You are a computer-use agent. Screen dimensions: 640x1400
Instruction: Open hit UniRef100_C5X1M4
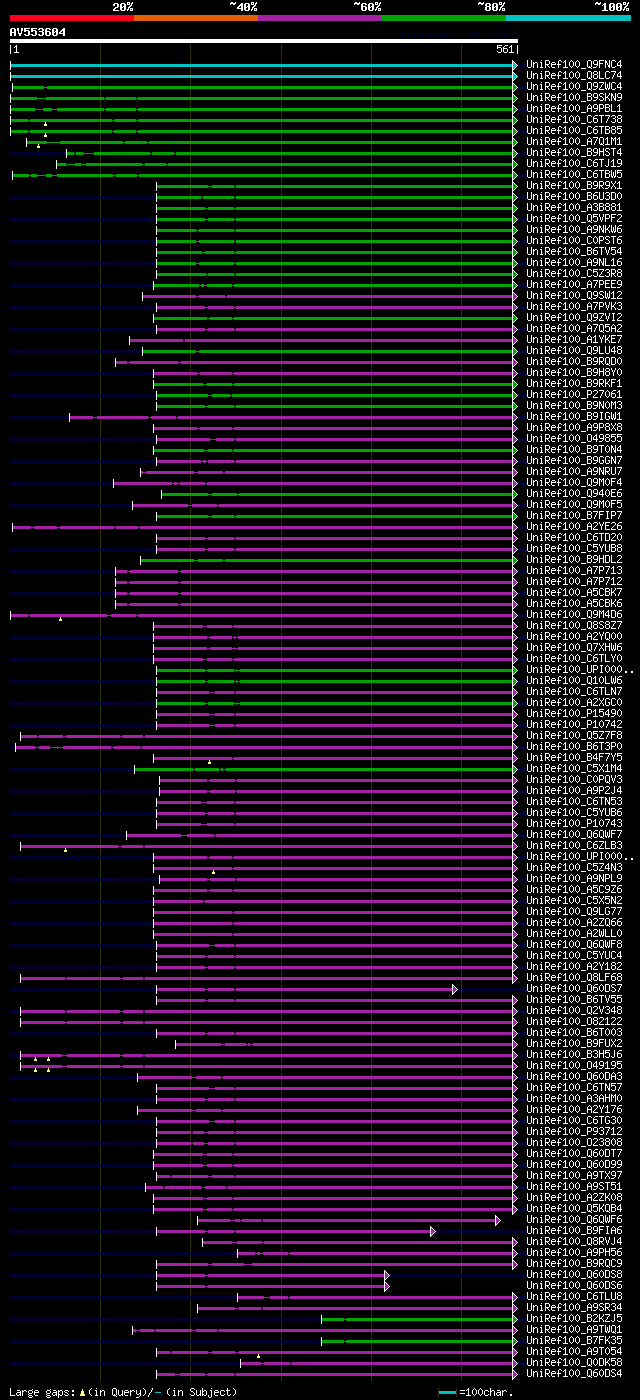point(574,769)
